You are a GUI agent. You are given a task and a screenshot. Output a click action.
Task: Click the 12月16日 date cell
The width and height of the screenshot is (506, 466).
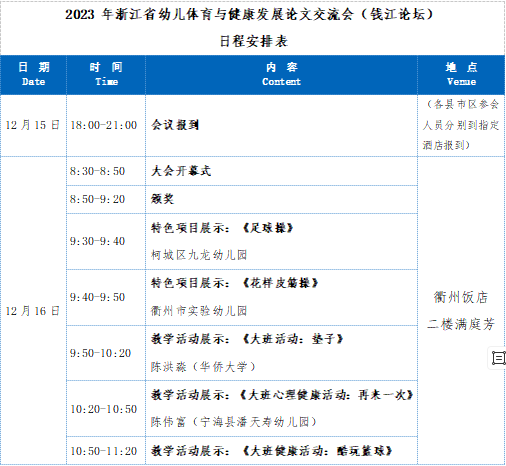33,311
